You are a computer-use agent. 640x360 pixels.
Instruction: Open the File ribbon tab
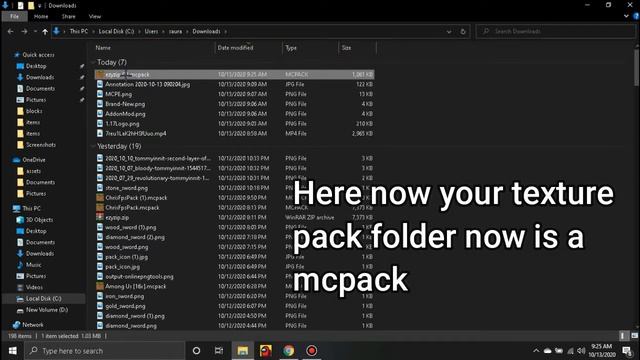click(14, 16)
